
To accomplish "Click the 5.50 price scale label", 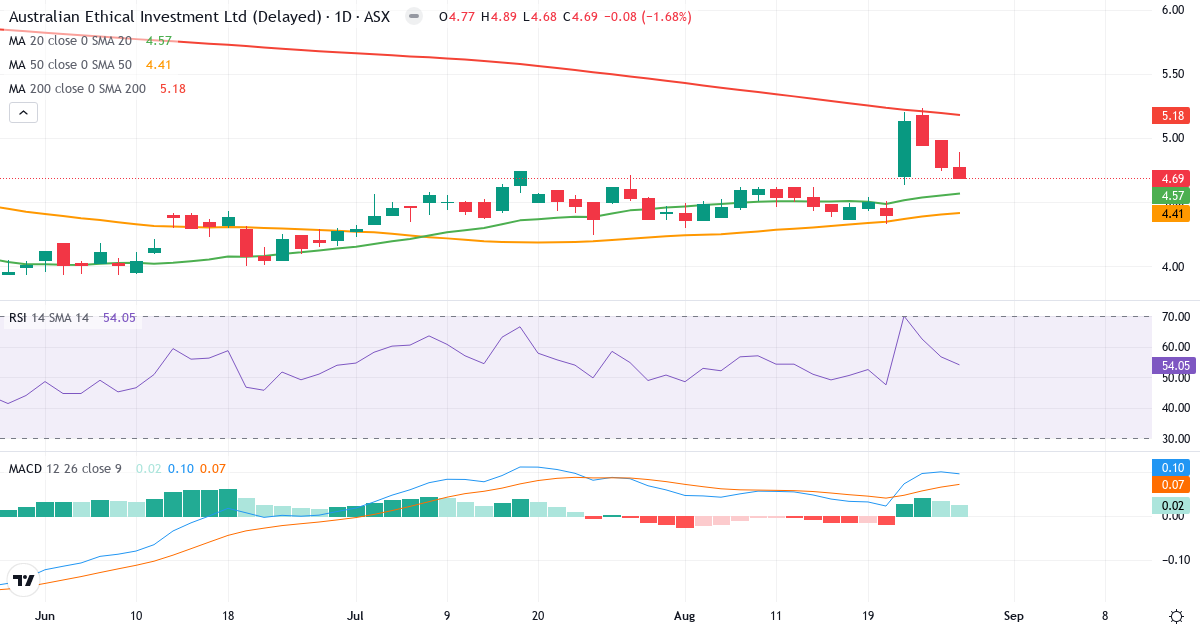I will tap(1172, 75).
